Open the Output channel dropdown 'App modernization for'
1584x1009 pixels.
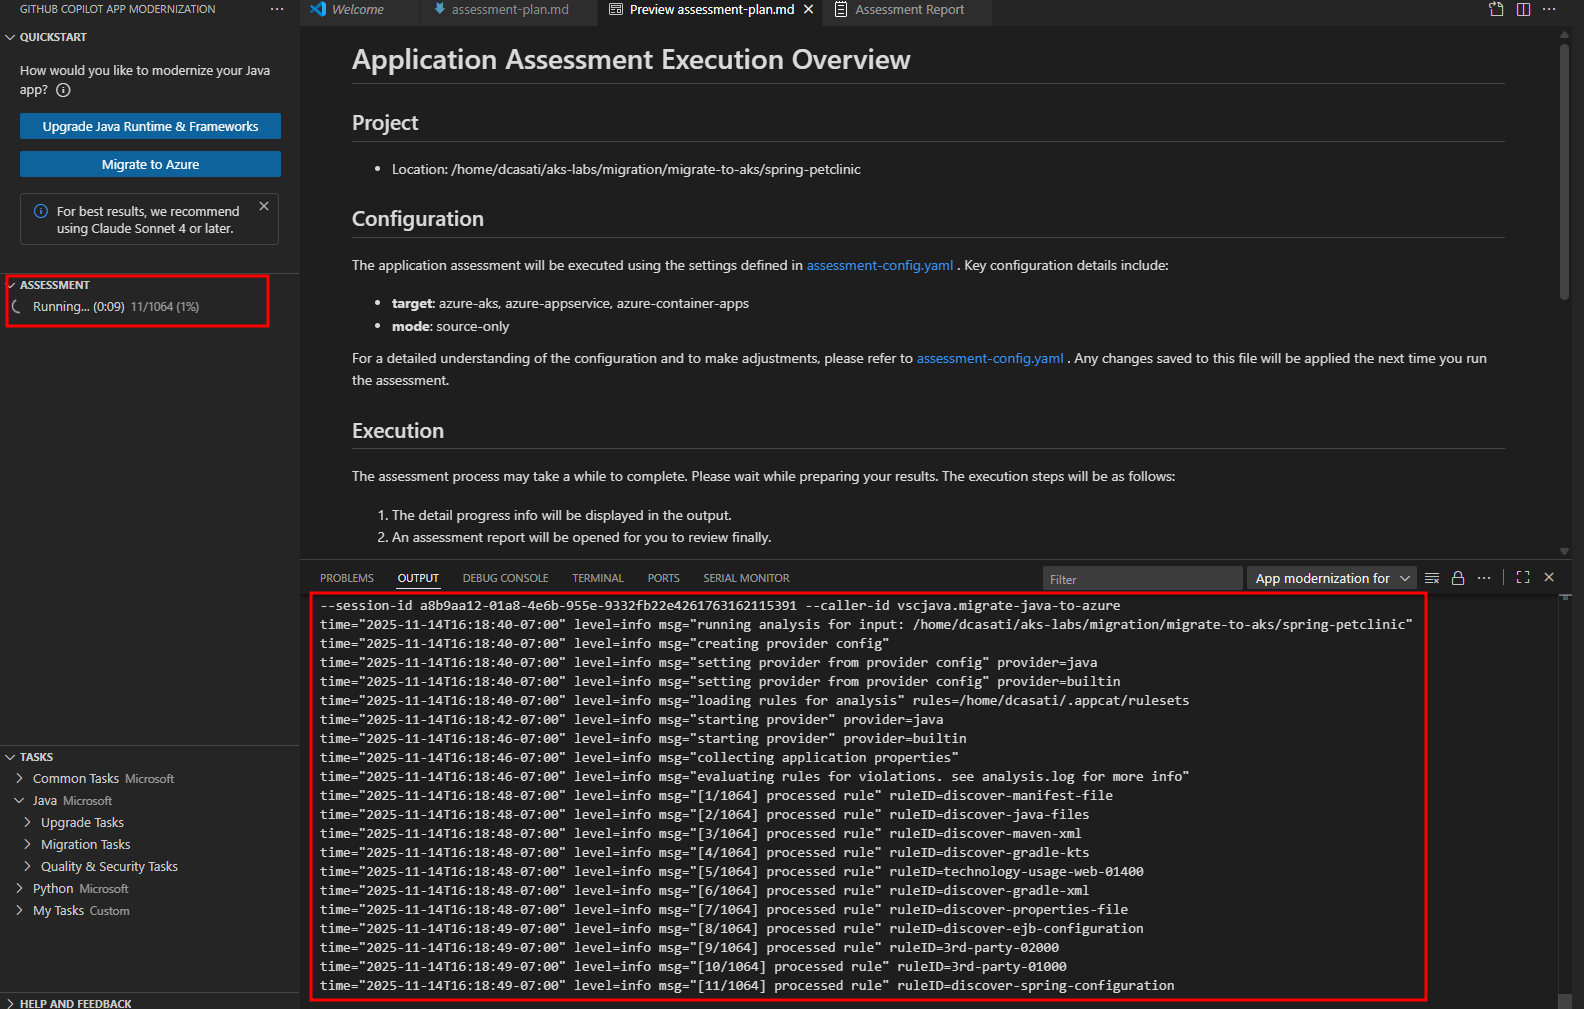[1333, 578]
